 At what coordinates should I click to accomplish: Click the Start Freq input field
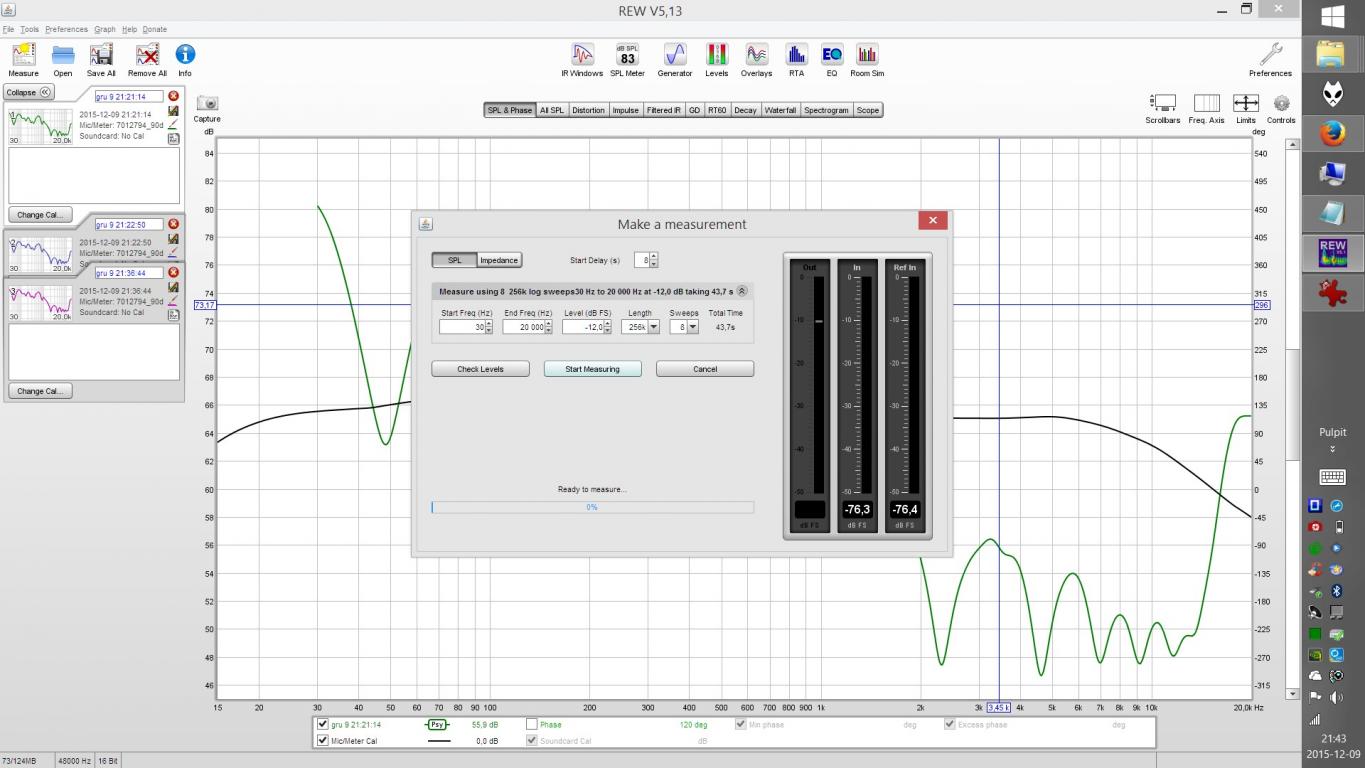click(462, 327)
